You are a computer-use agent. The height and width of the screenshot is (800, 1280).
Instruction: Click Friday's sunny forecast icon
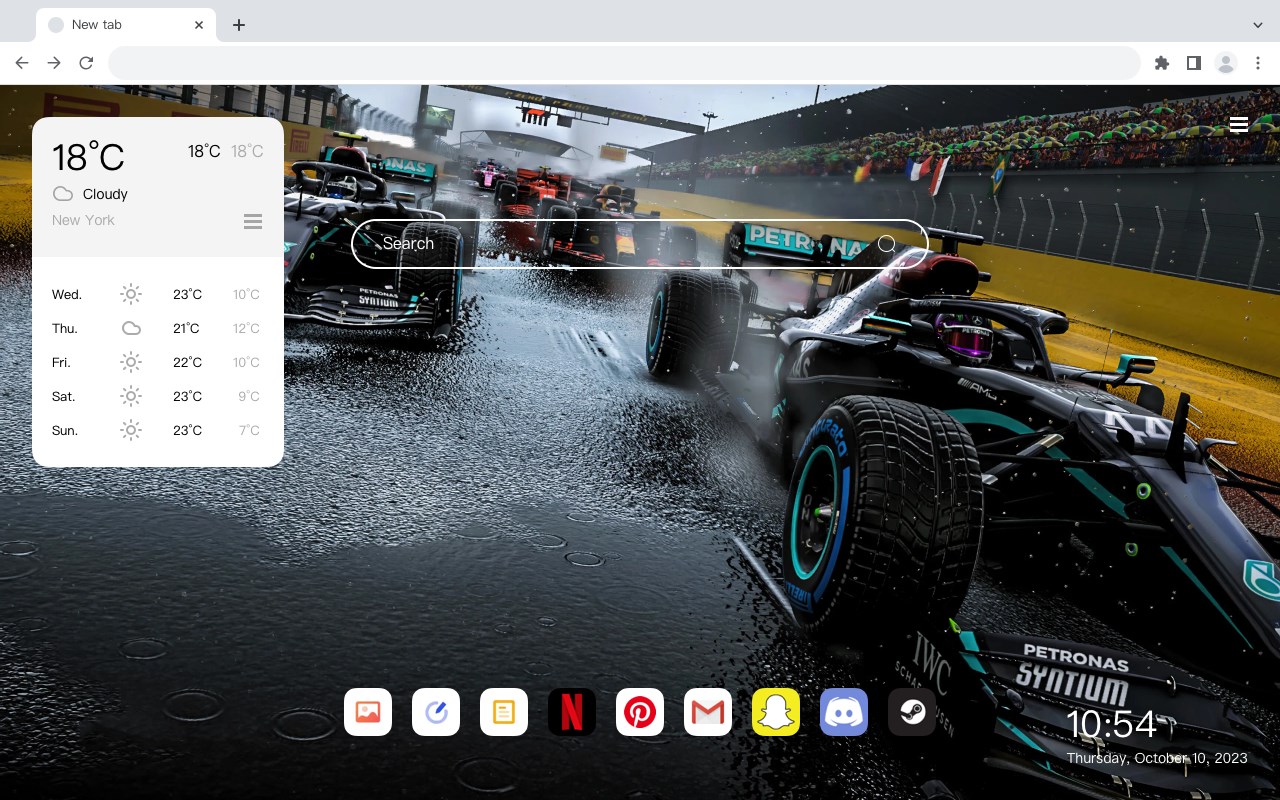click(x=131, y=362)
